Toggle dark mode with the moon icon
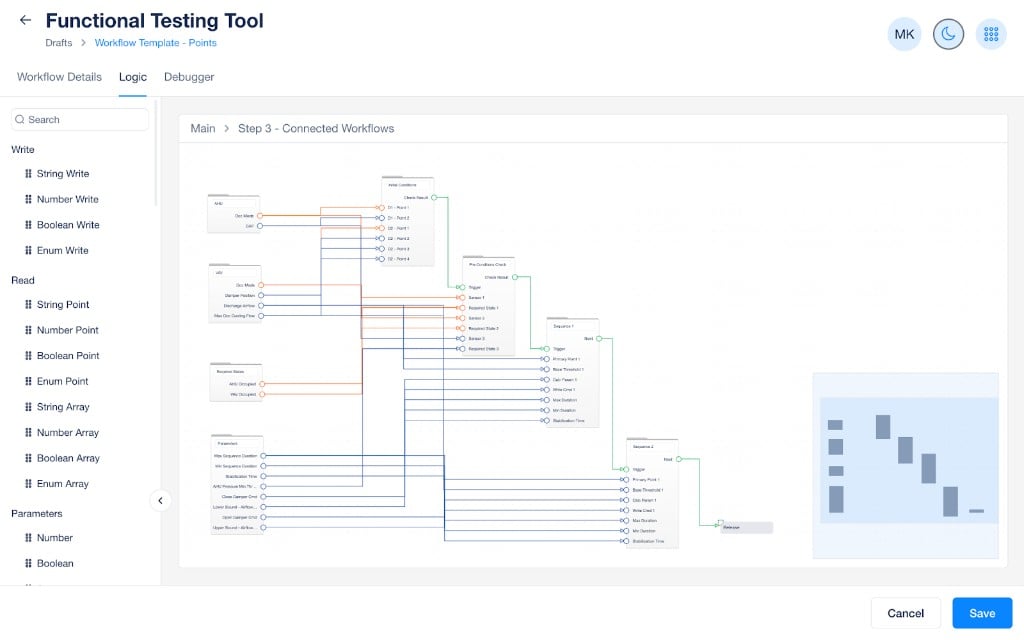The width and height of the screenshot is (1024, 640). [948, 34]
